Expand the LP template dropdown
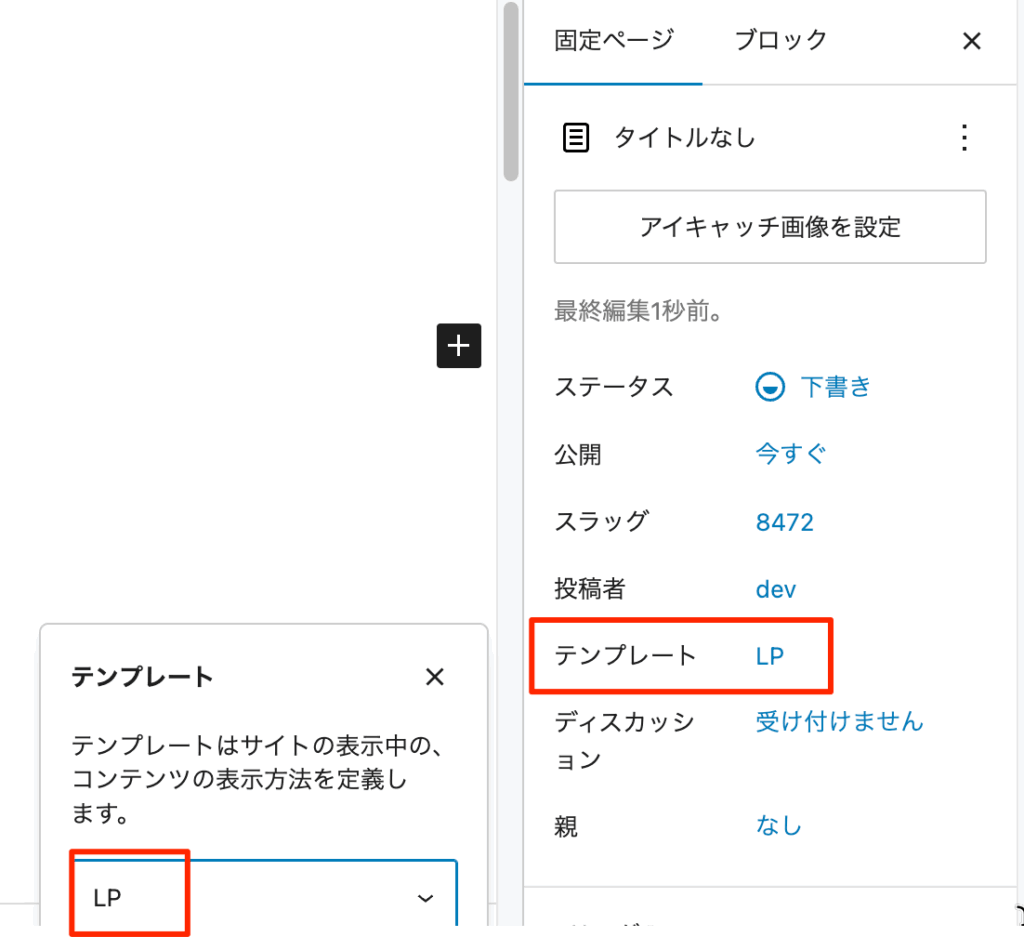 pos(265,897)
